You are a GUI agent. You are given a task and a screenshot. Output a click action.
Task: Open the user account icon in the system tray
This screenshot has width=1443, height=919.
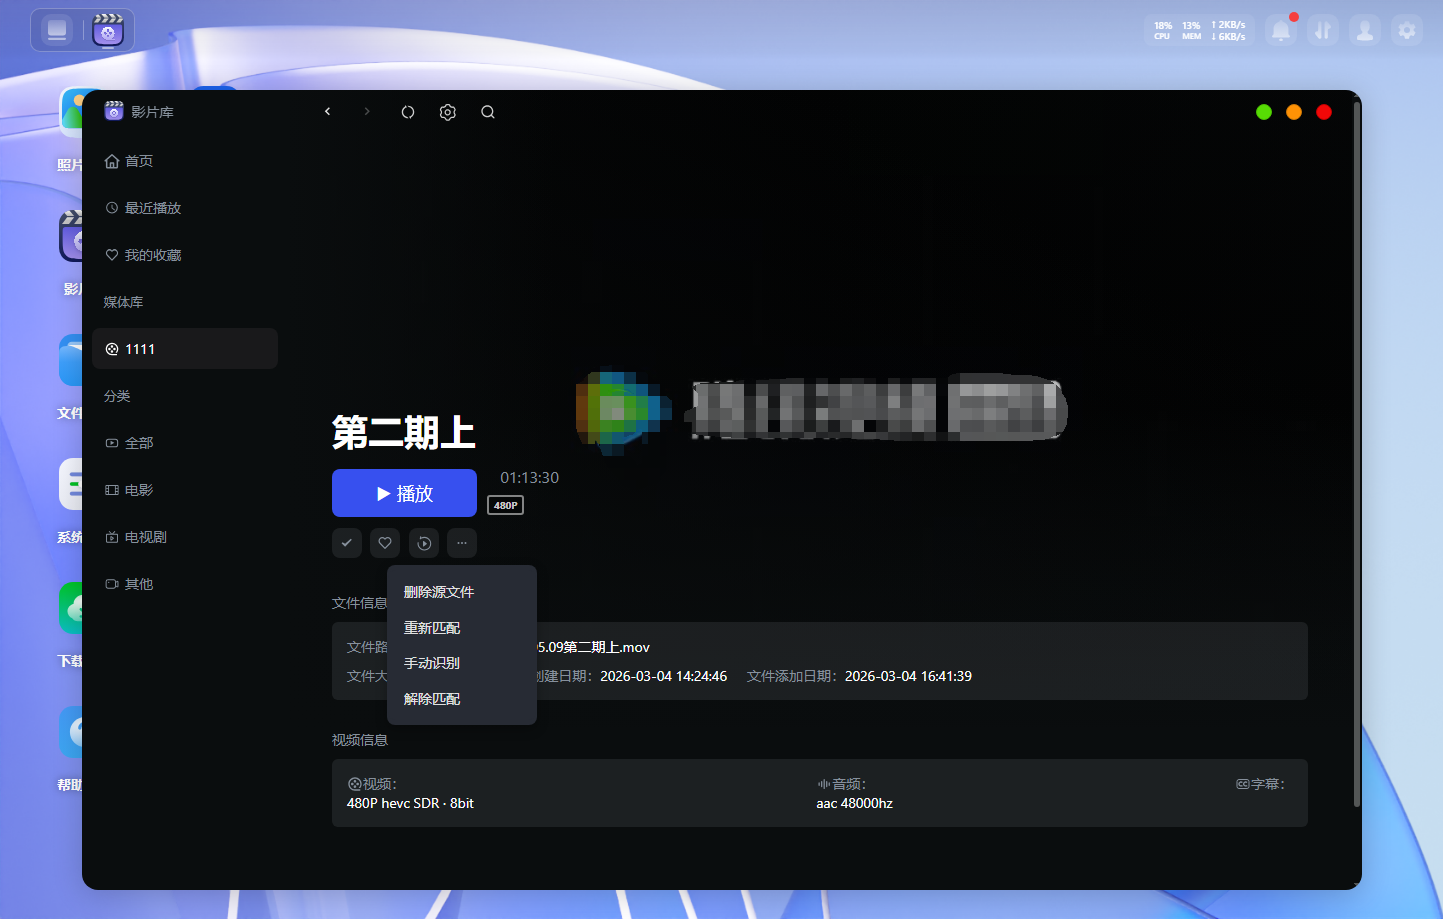coord(1365,31)
